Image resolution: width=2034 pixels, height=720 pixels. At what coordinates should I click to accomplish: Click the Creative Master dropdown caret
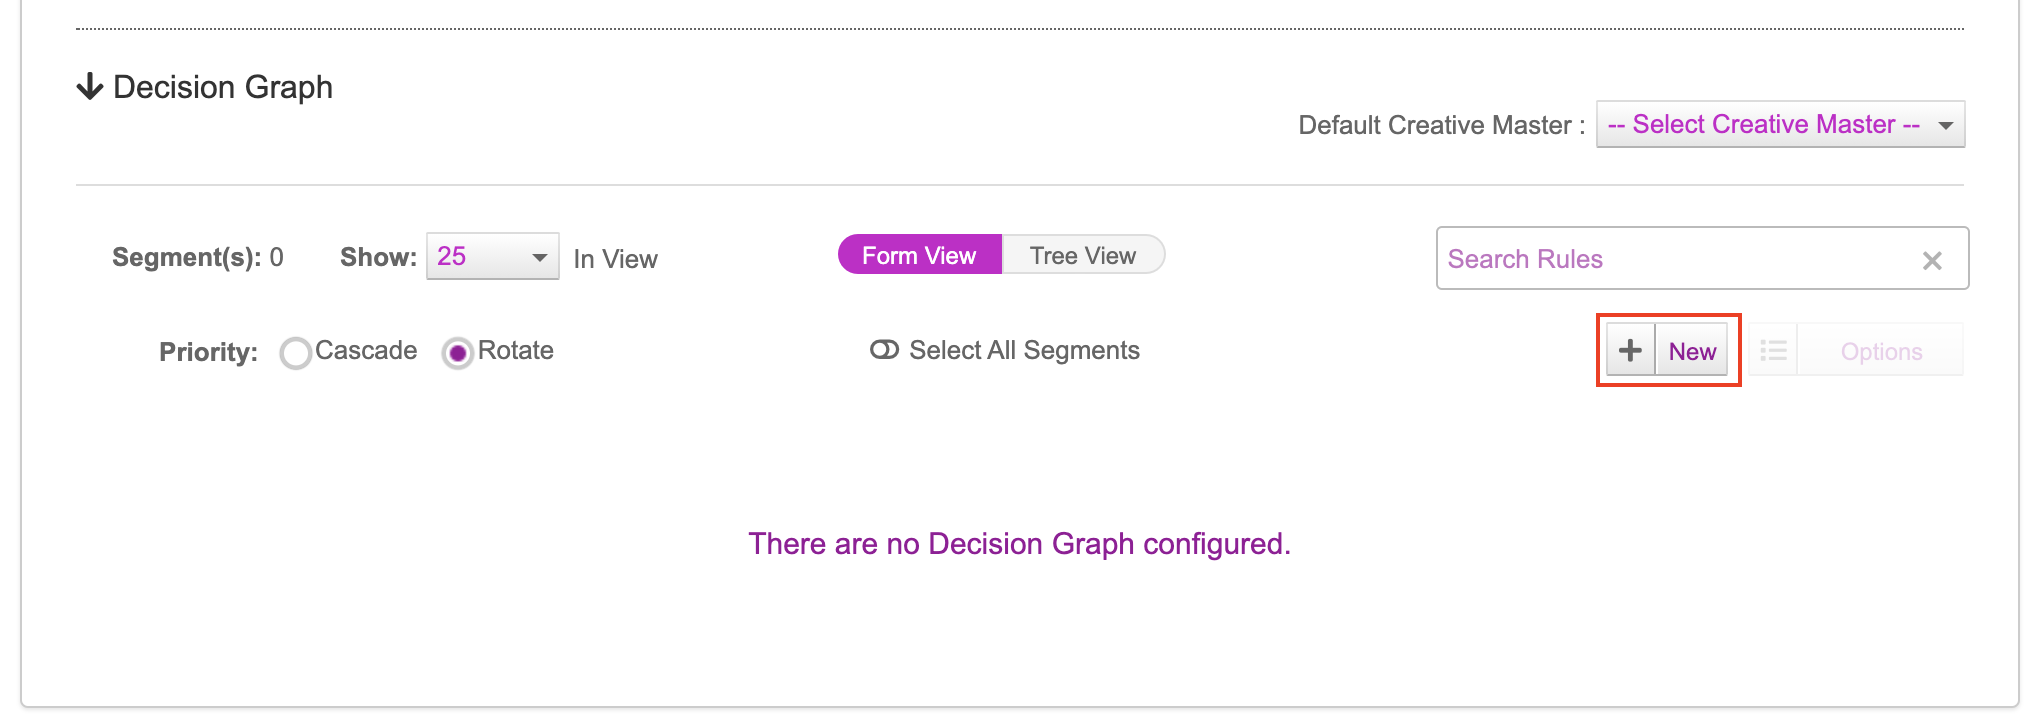(x=1946, y=126)
